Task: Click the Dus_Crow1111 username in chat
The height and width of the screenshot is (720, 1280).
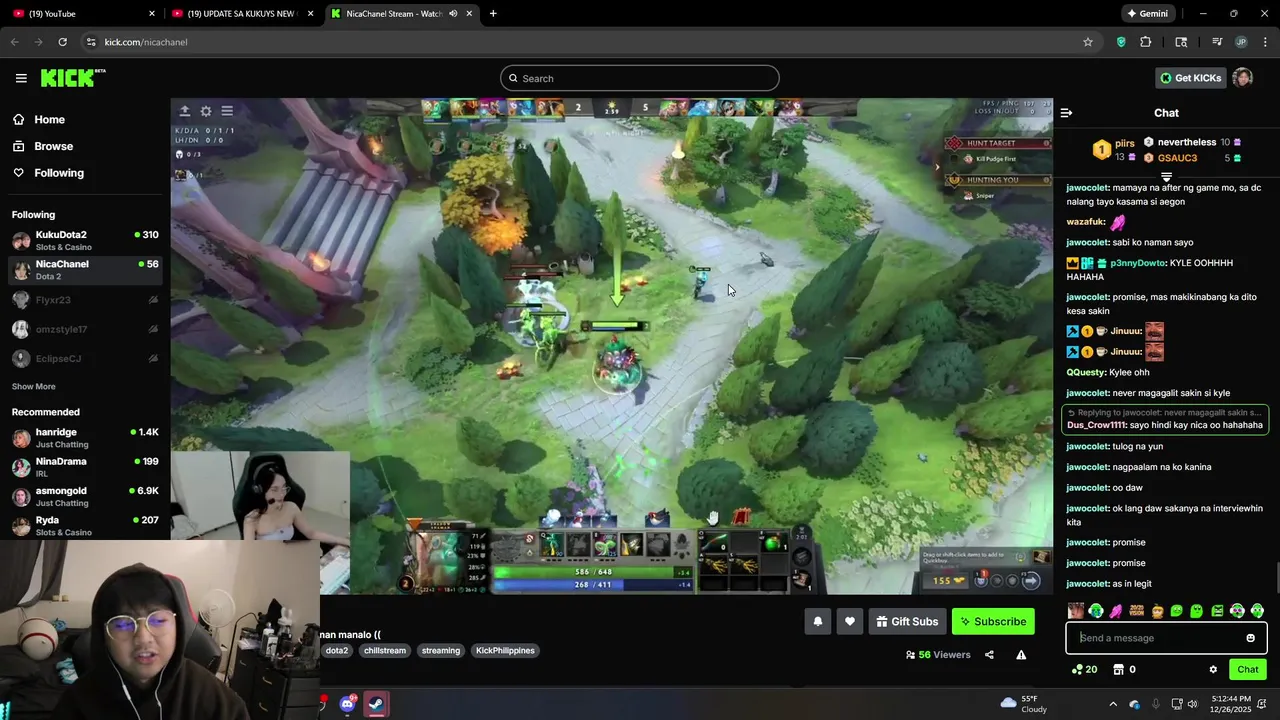Action: pyautogui.click(x=1096, y=425)
